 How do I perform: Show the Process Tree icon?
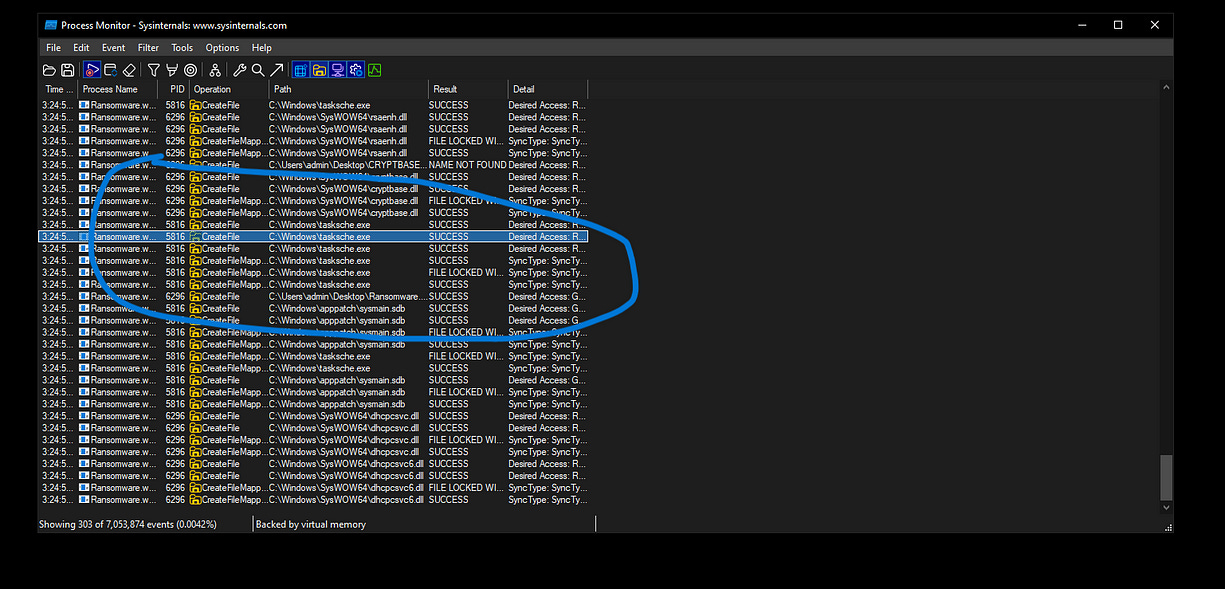point(215,70)
